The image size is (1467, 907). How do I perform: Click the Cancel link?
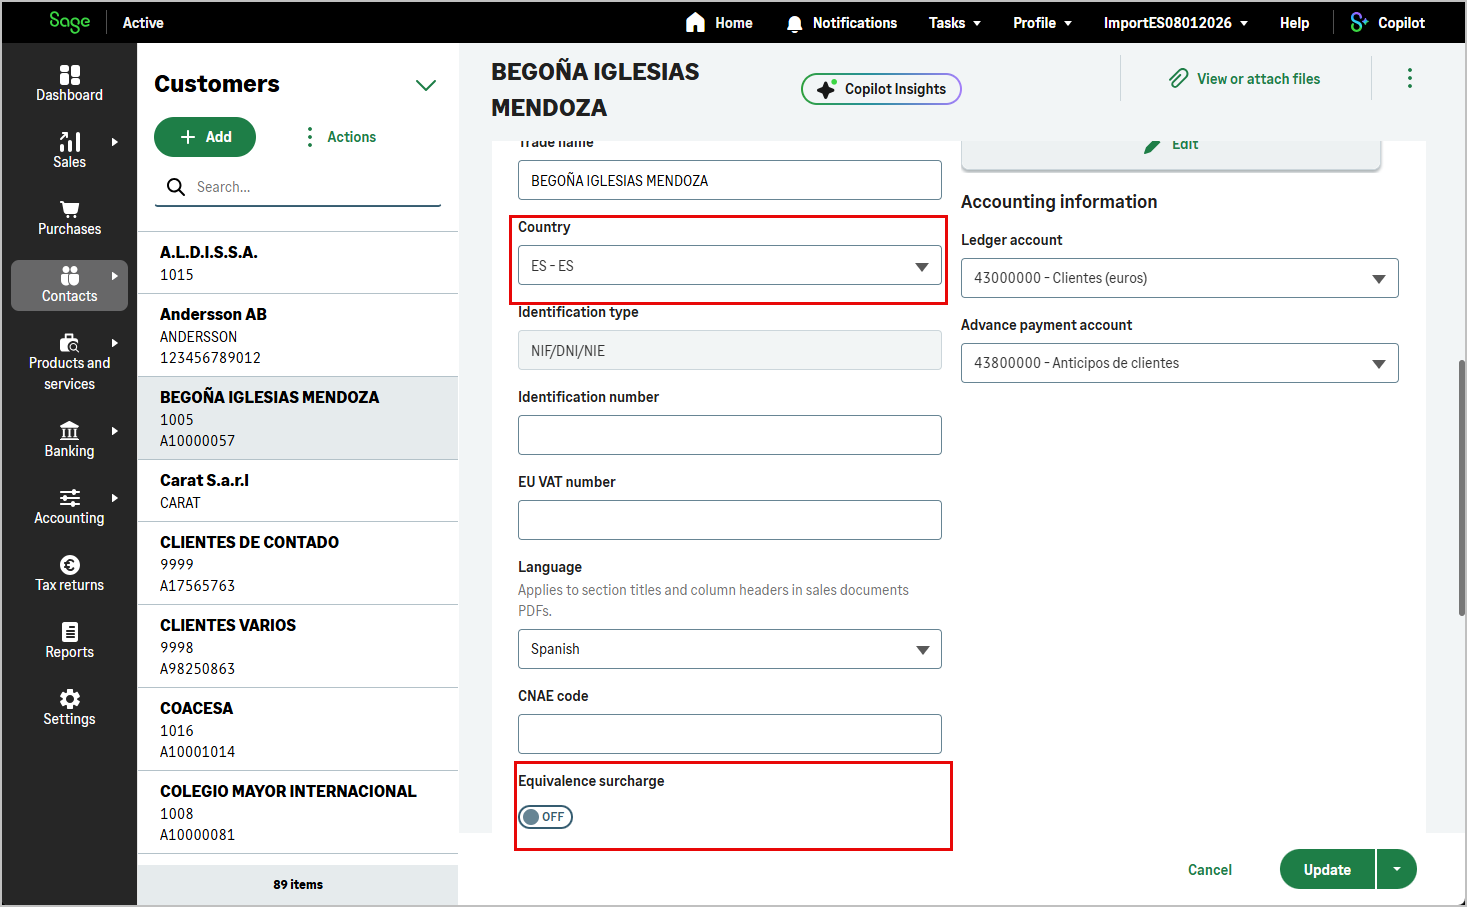pos(1210,870)
